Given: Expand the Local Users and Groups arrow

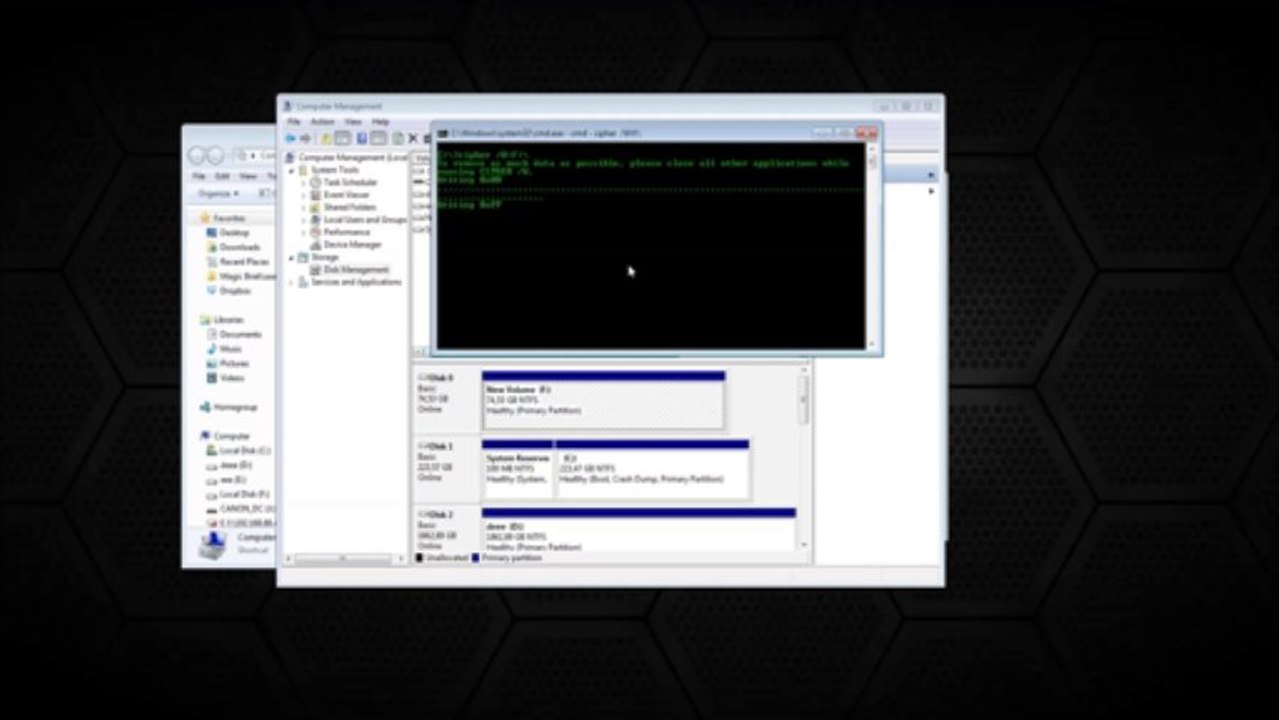Looking at the screenshot, I should (x=304, y=220).
